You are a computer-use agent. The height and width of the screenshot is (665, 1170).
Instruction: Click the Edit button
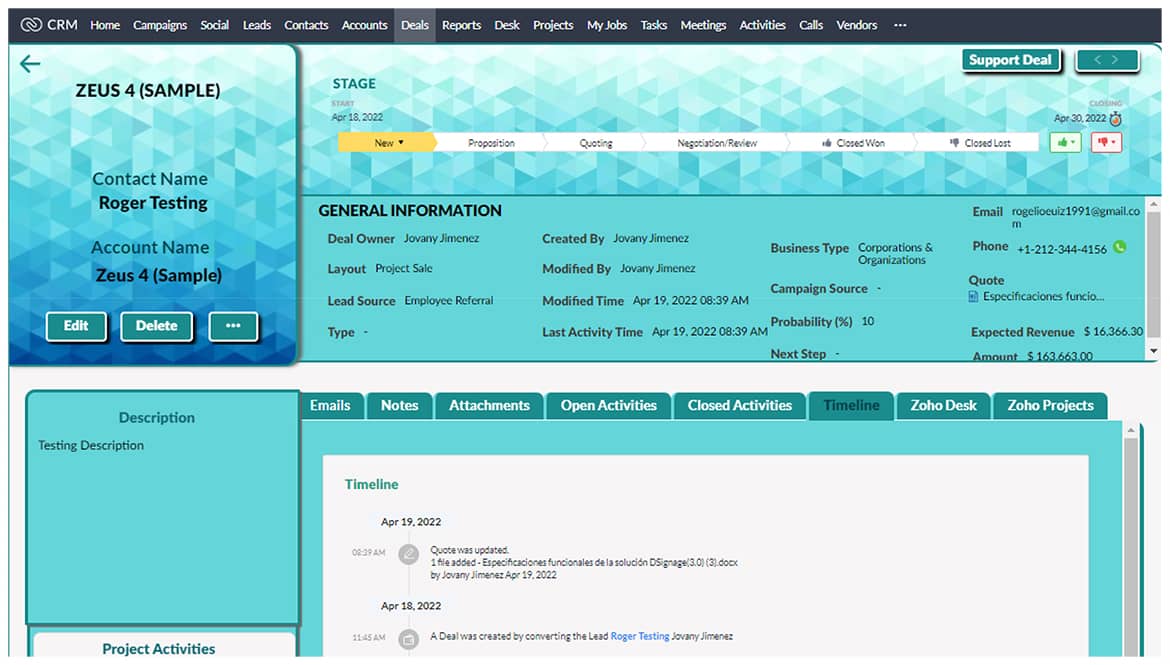[x=76, y=326]
